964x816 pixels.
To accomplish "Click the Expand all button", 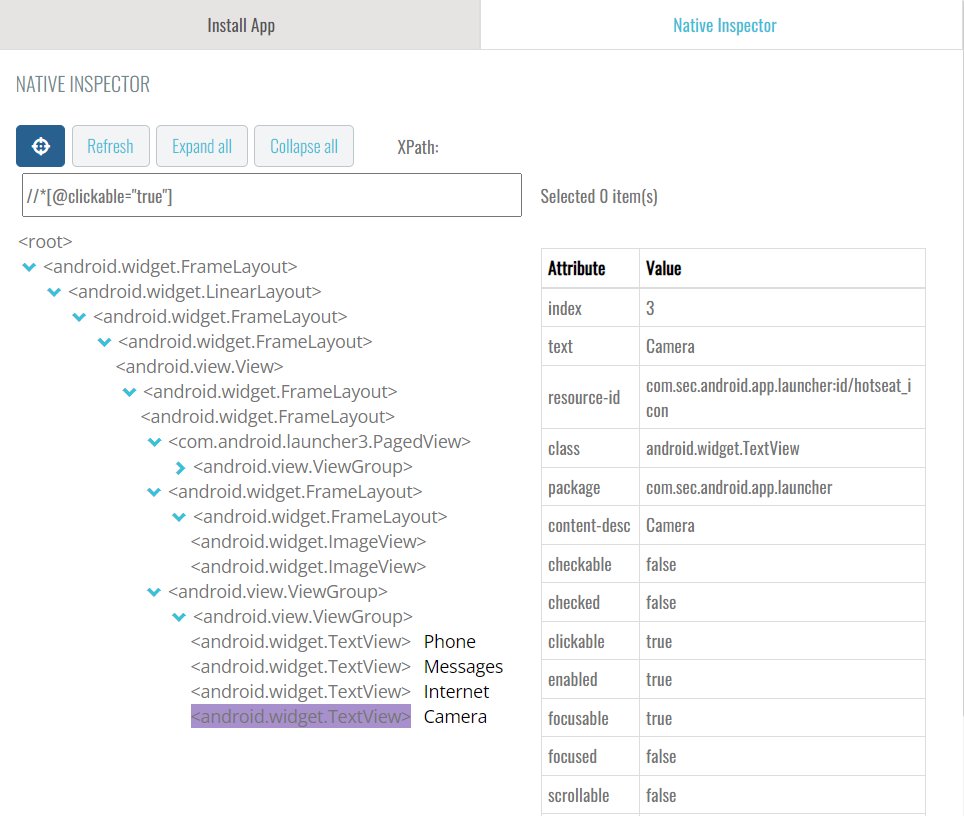I will (202, 146).
